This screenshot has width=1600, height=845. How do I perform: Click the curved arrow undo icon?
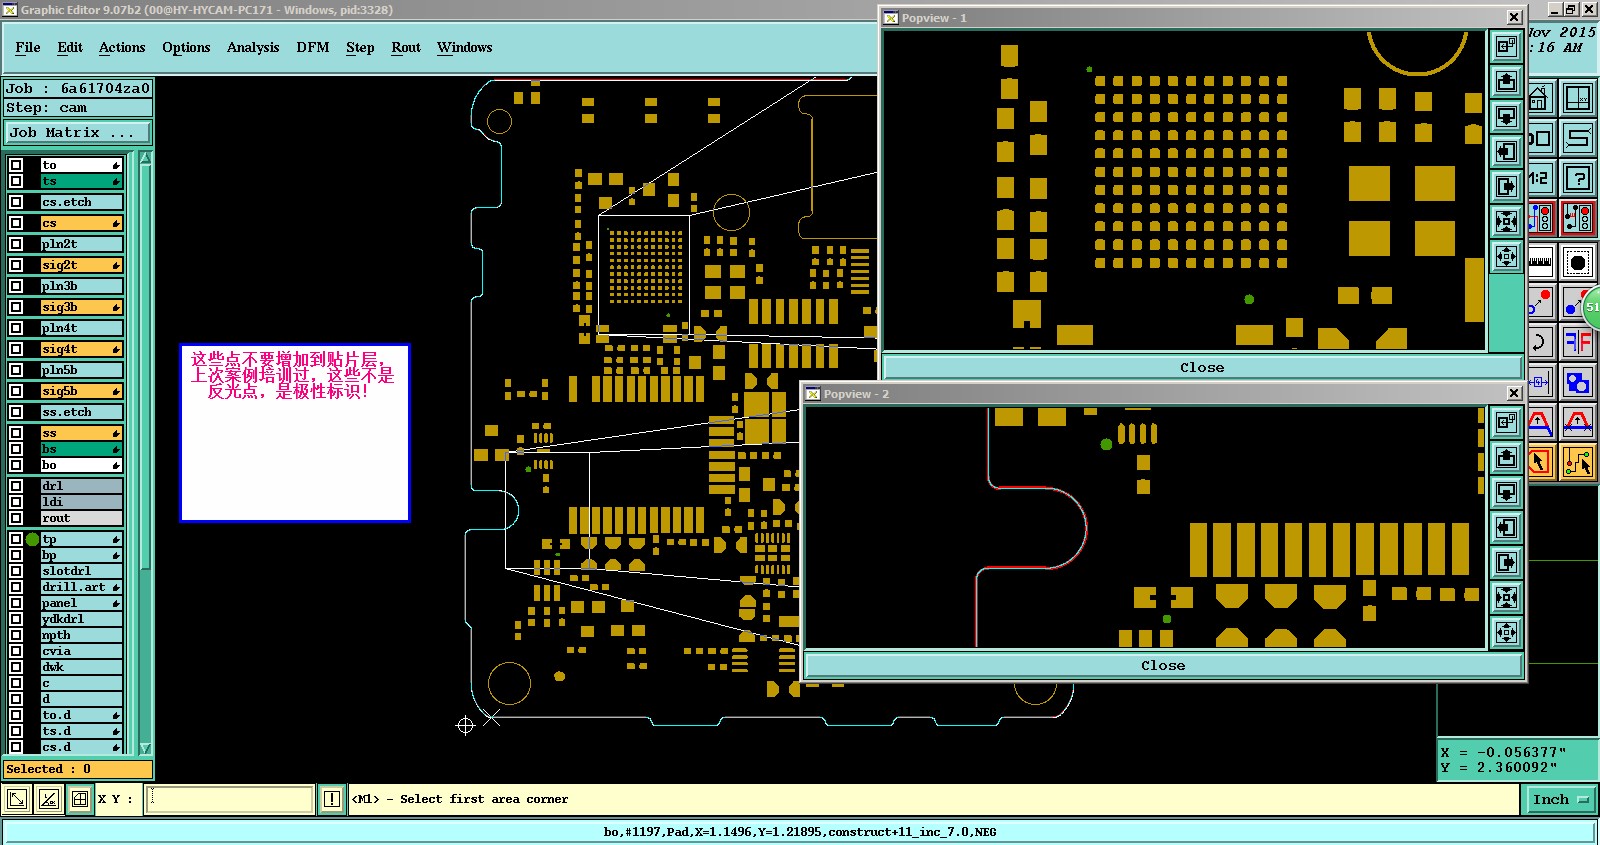[x=1540, y=342]
